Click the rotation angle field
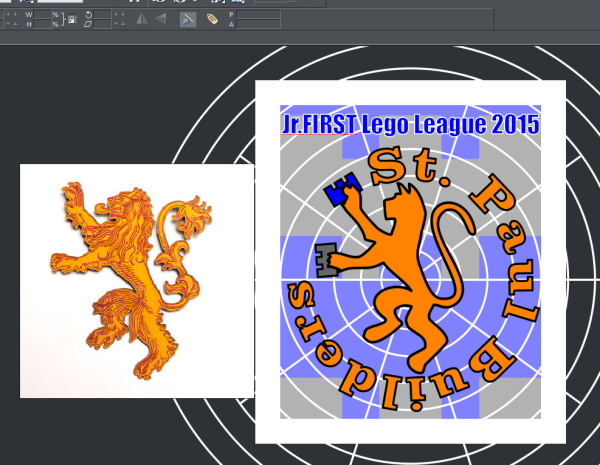Screen dimensions: 600x465 pyautogui.click(x=102, y=15)
